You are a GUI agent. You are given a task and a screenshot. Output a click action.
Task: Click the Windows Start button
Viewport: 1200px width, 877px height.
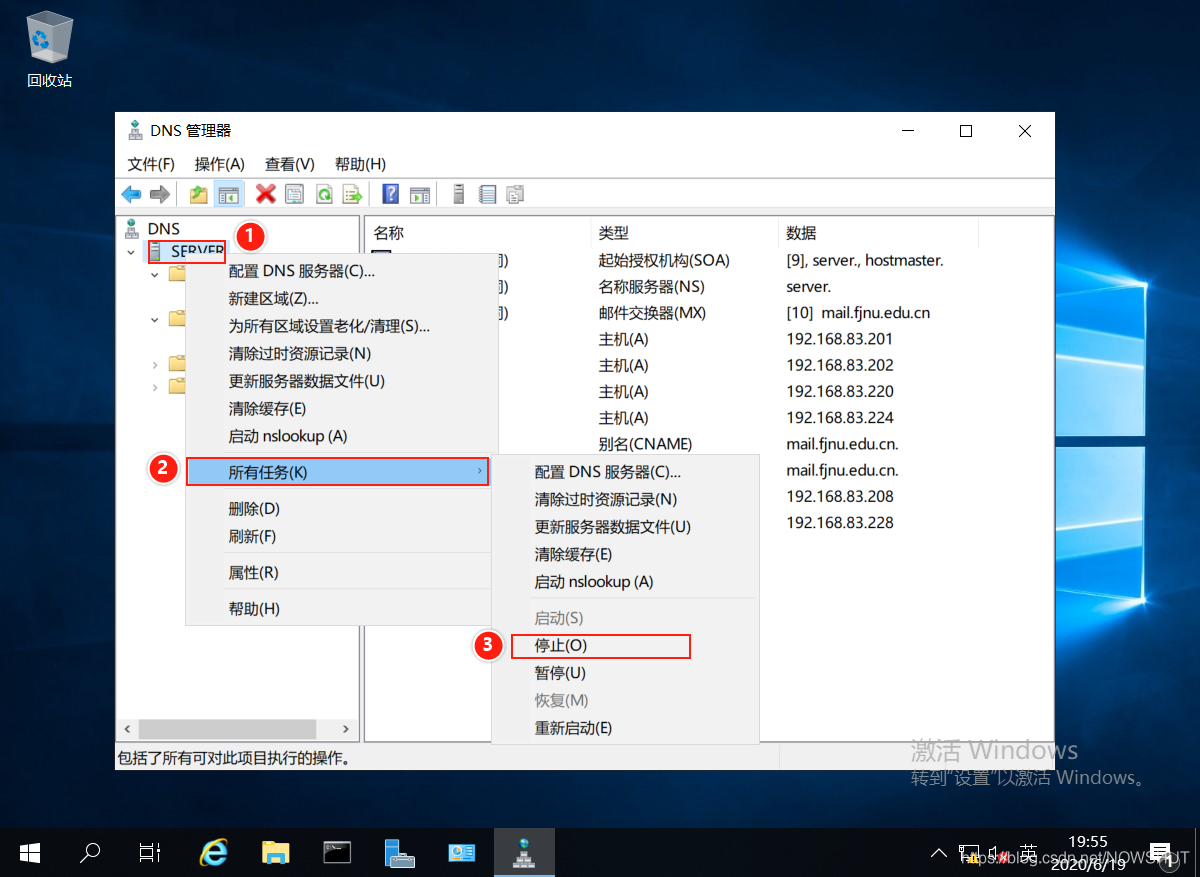(x=29, y=852)
